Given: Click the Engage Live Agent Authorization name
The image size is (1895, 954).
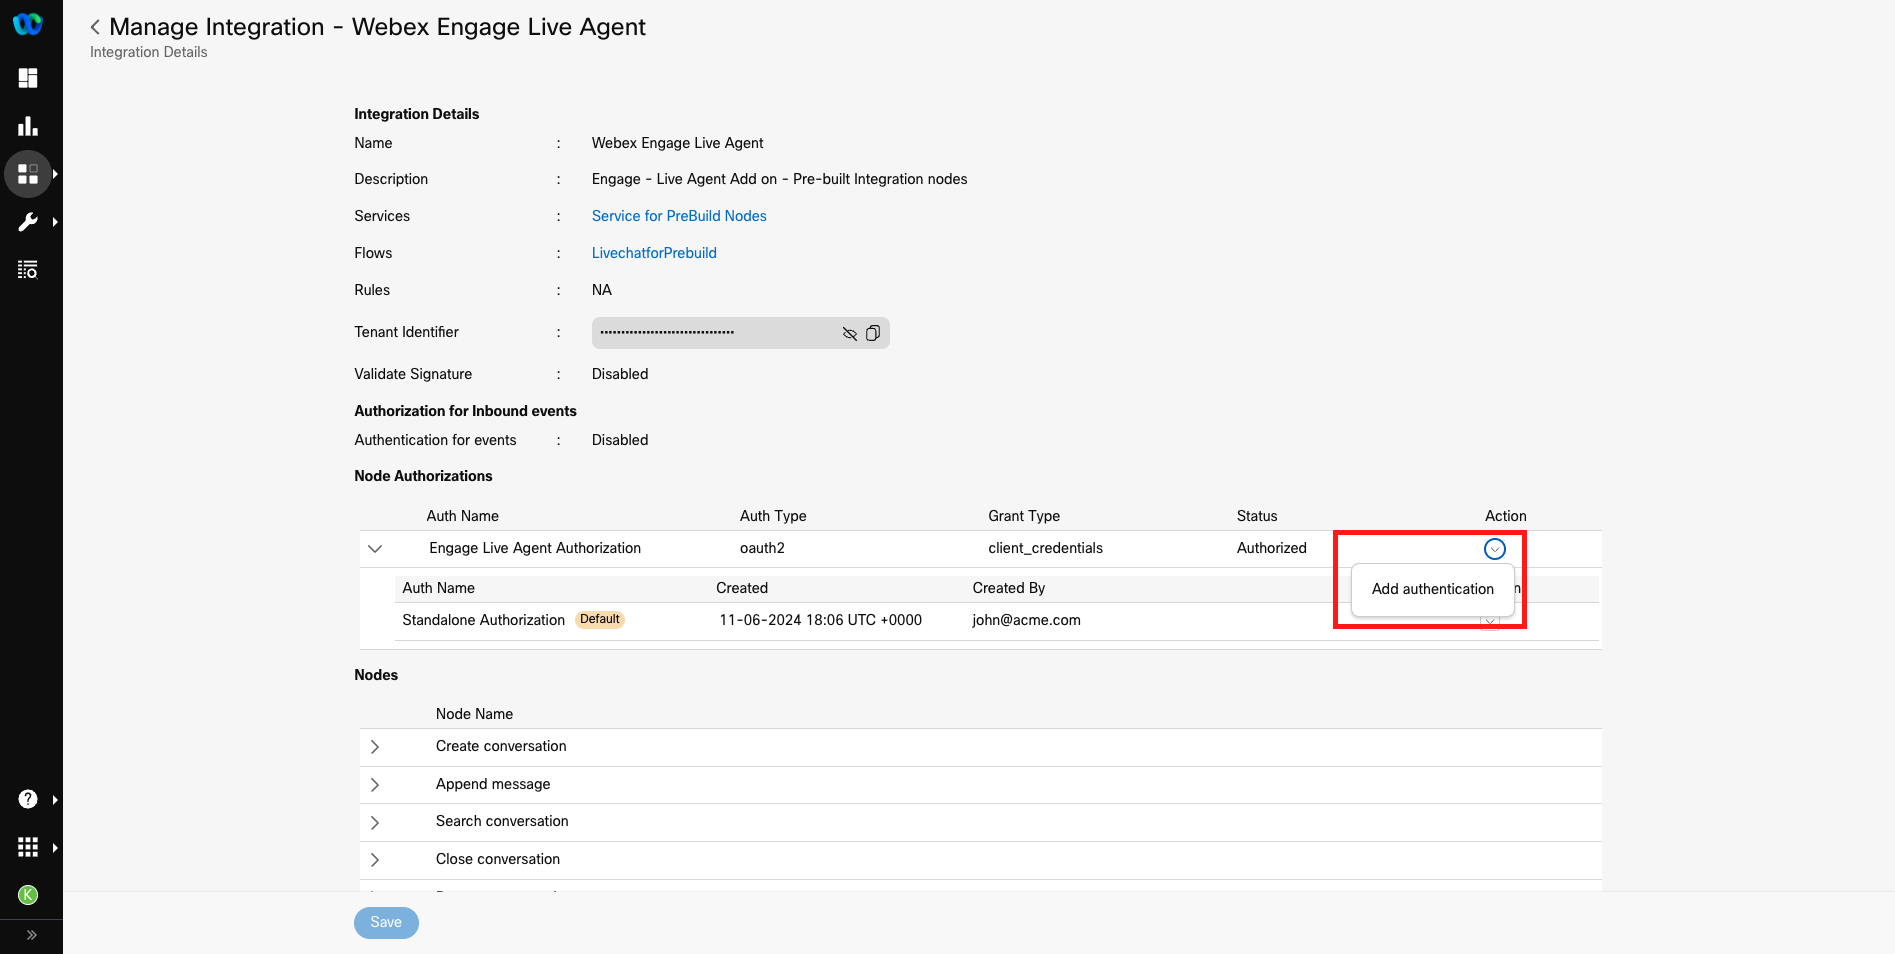Looking at the screenshot, I should click(535, 548).
